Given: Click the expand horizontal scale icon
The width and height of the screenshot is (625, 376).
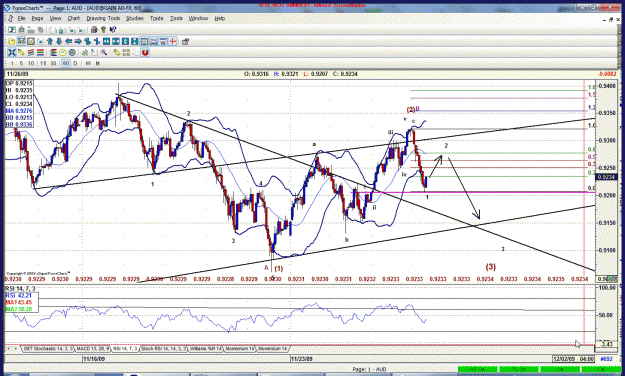Looking at the screenshot, I should 106,41.
